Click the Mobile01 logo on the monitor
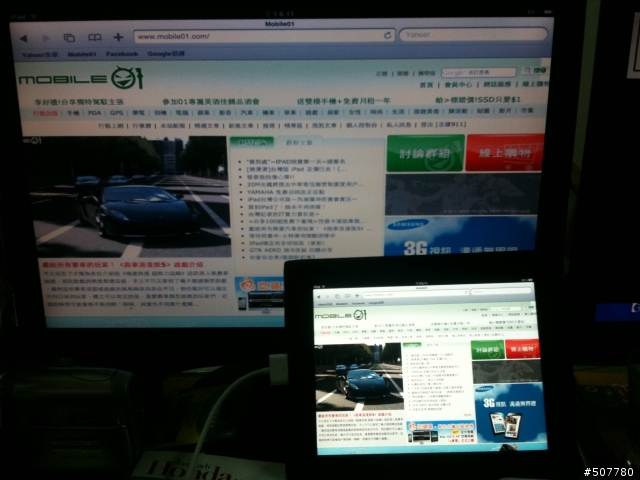Image resolution: width=640 pixels, height=480 pixels. 81,78
